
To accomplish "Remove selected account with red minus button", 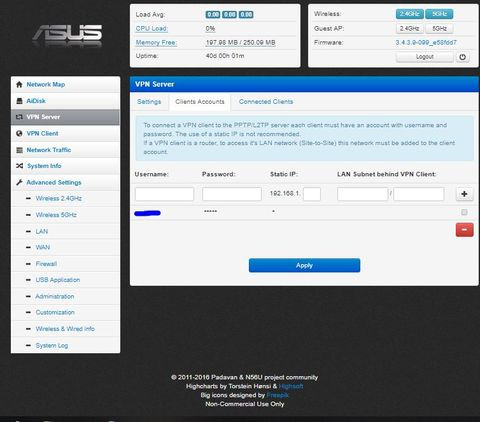I will [464, 230].
